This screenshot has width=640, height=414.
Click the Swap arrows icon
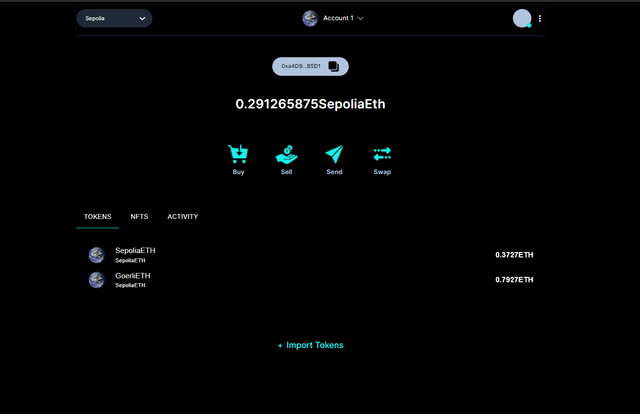pos(382,154)
